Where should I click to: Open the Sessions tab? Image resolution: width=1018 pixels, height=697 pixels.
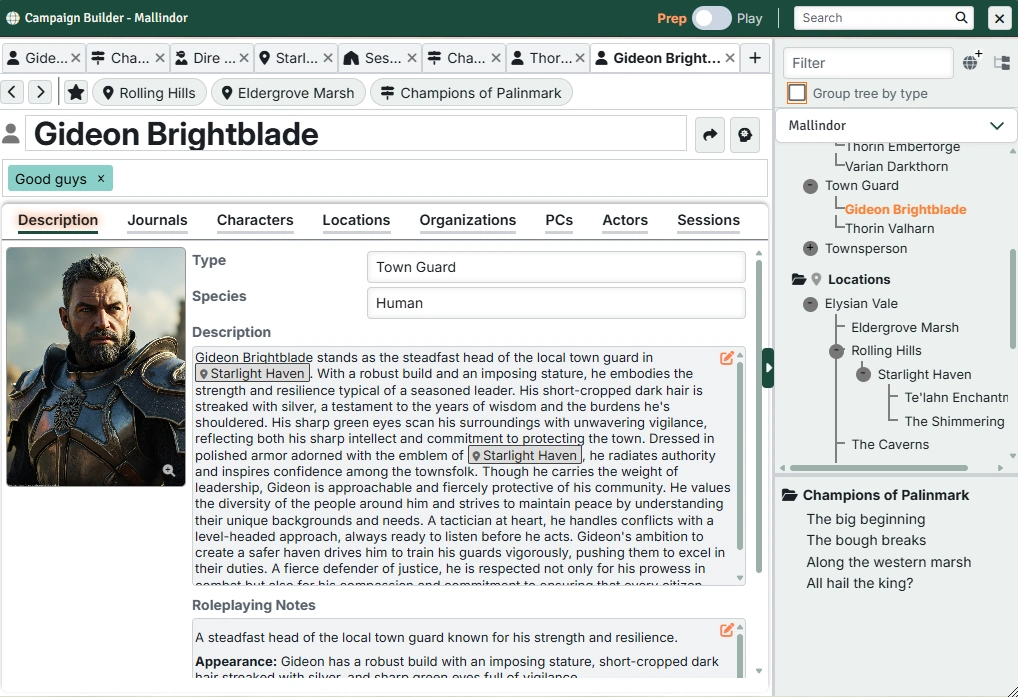[x=708, y=220]
